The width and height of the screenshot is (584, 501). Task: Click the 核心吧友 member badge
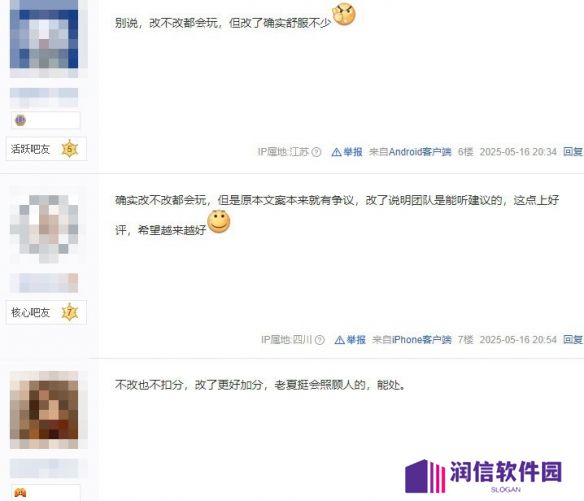[46, 312]
